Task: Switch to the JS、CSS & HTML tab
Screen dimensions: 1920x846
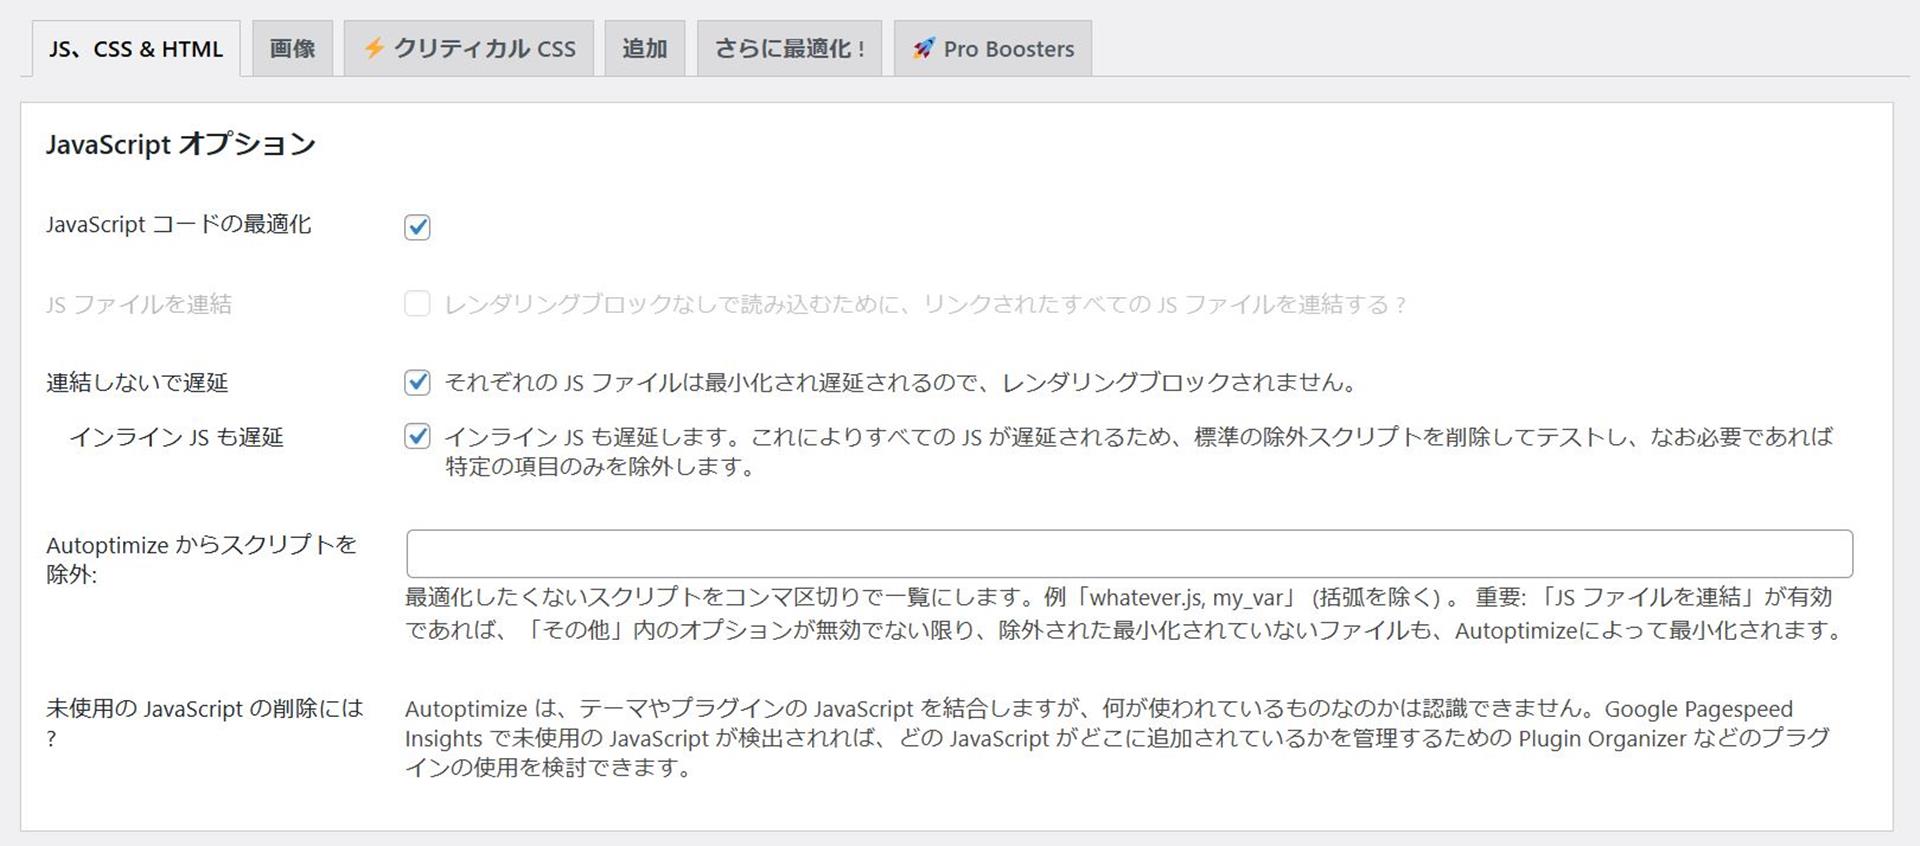Action: [x=136, y=49]
